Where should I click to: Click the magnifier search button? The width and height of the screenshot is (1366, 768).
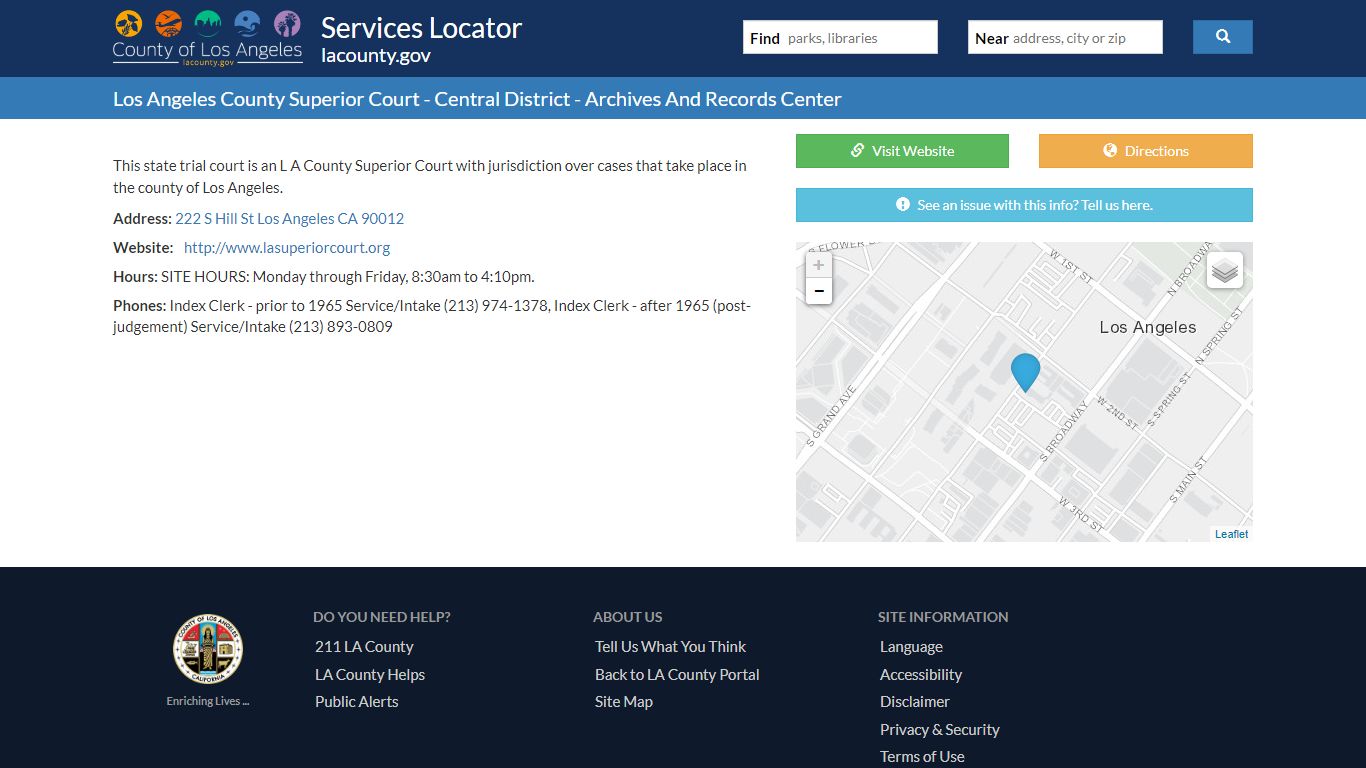[1222, 37]
